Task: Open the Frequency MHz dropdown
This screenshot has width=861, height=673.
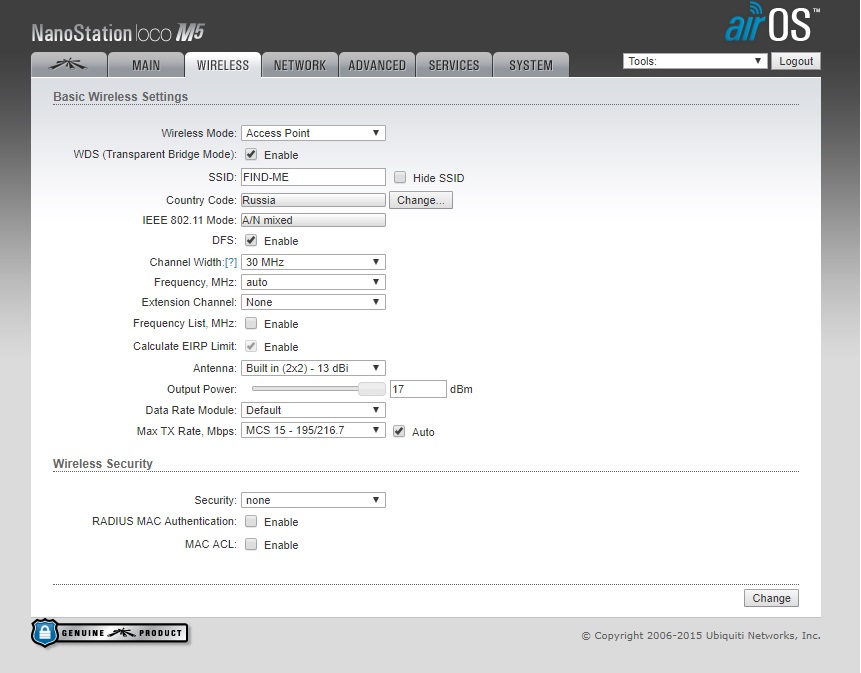Action: tap(313, 282)
